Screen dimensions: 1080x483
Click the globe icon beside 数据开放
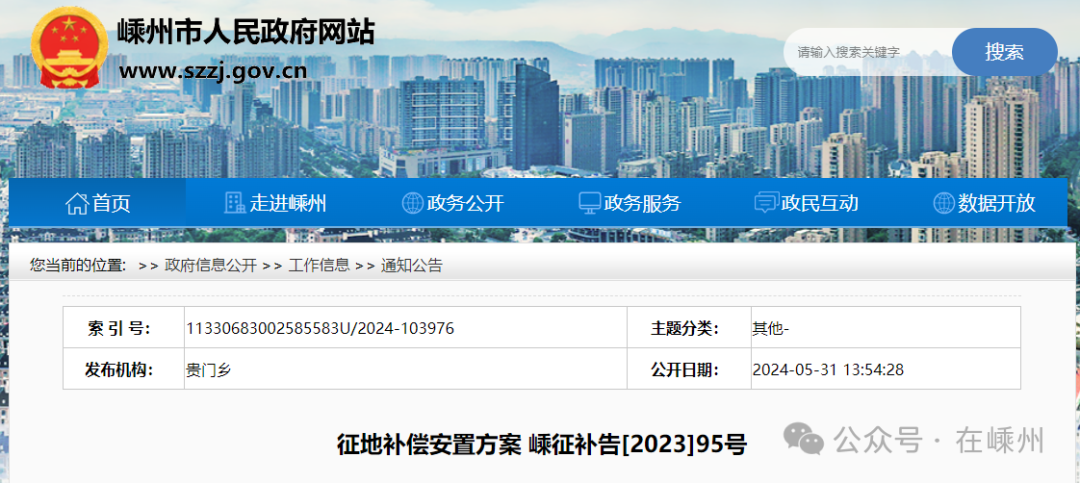(x=943, y=203)
